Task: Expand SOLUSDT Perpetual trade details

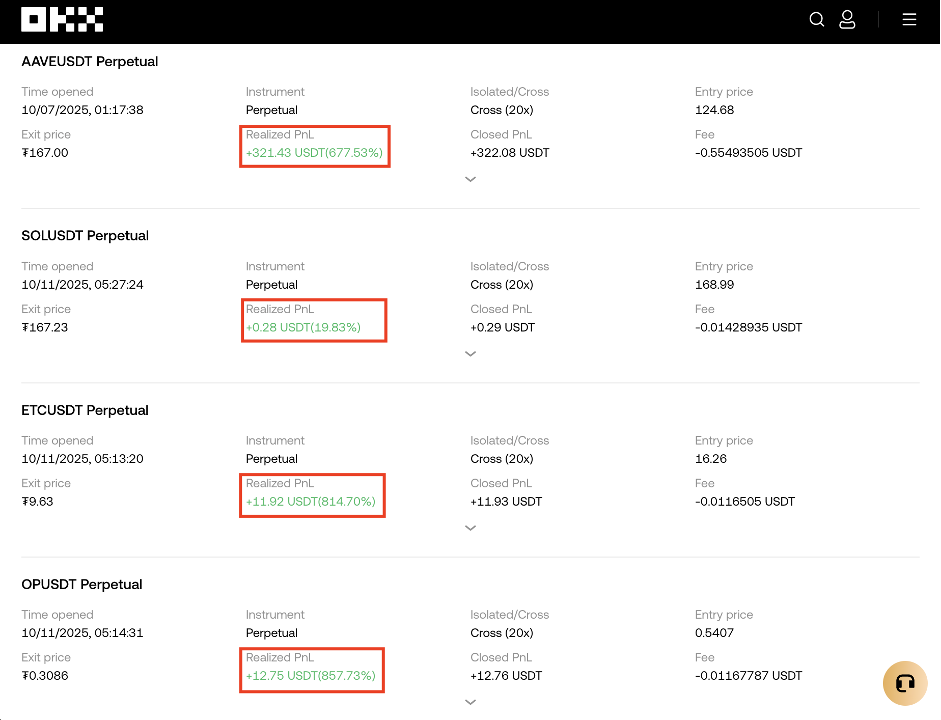Action: coord(470,353)
